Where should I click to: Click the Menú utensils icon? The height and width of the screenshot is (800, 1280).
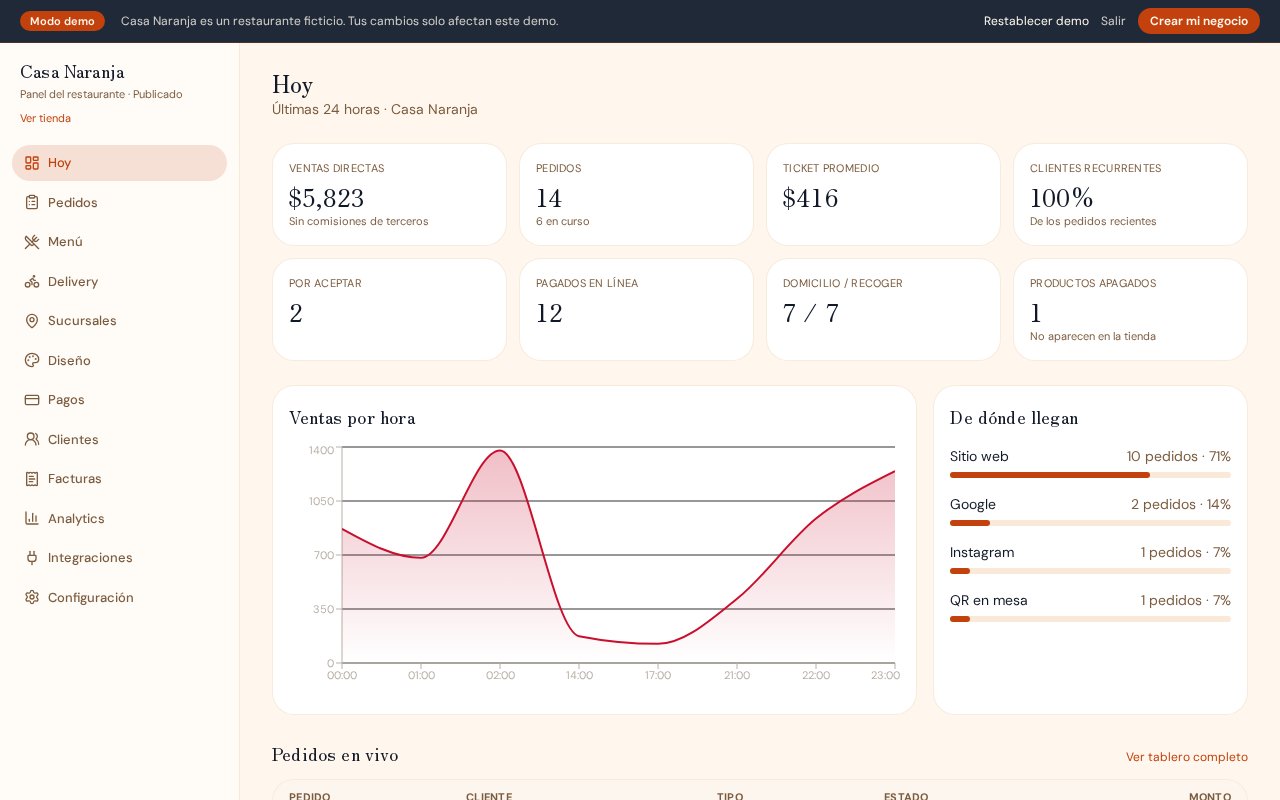32,242
